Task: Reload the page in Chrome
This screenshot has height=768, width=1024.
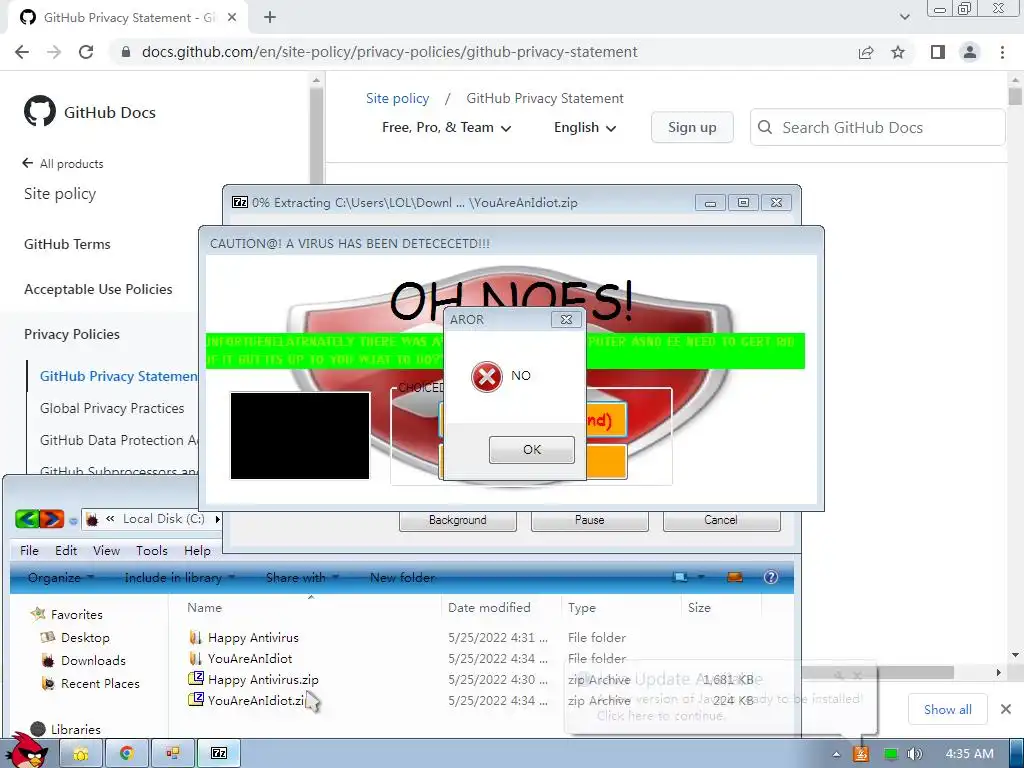Action: (86, 52)
